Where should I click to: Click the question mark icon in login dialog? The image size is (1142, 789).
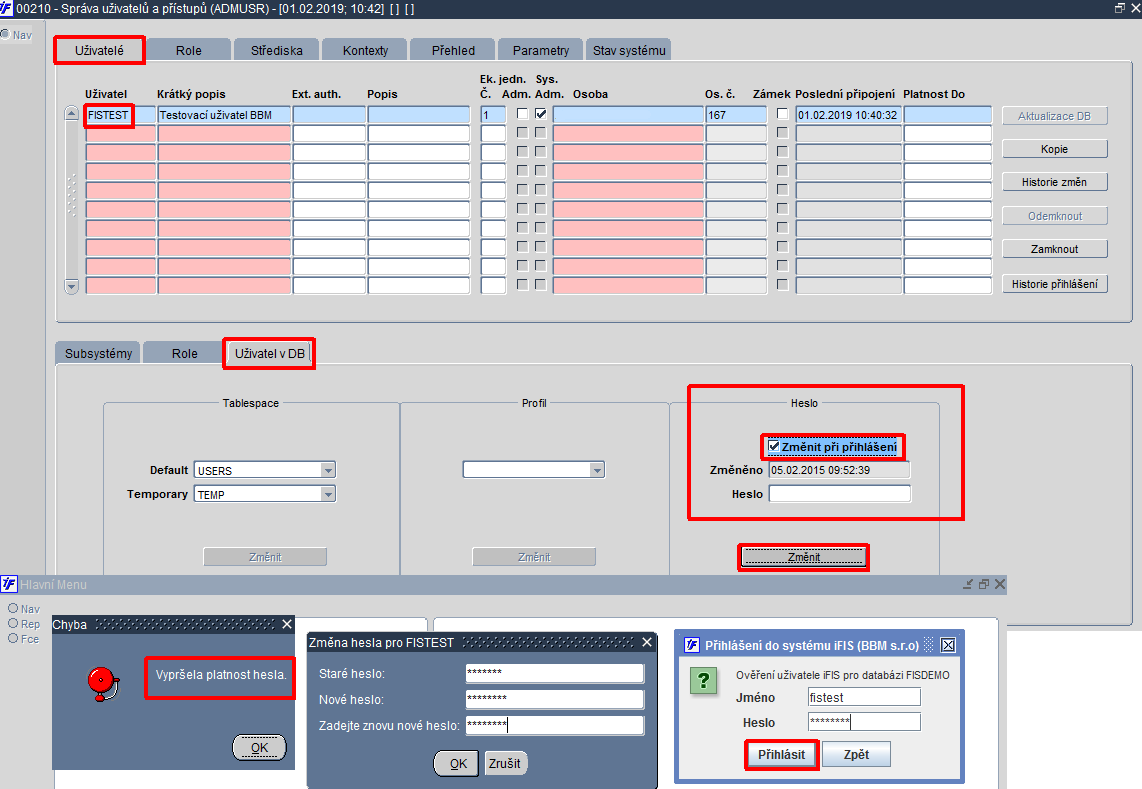coord(704,680)
